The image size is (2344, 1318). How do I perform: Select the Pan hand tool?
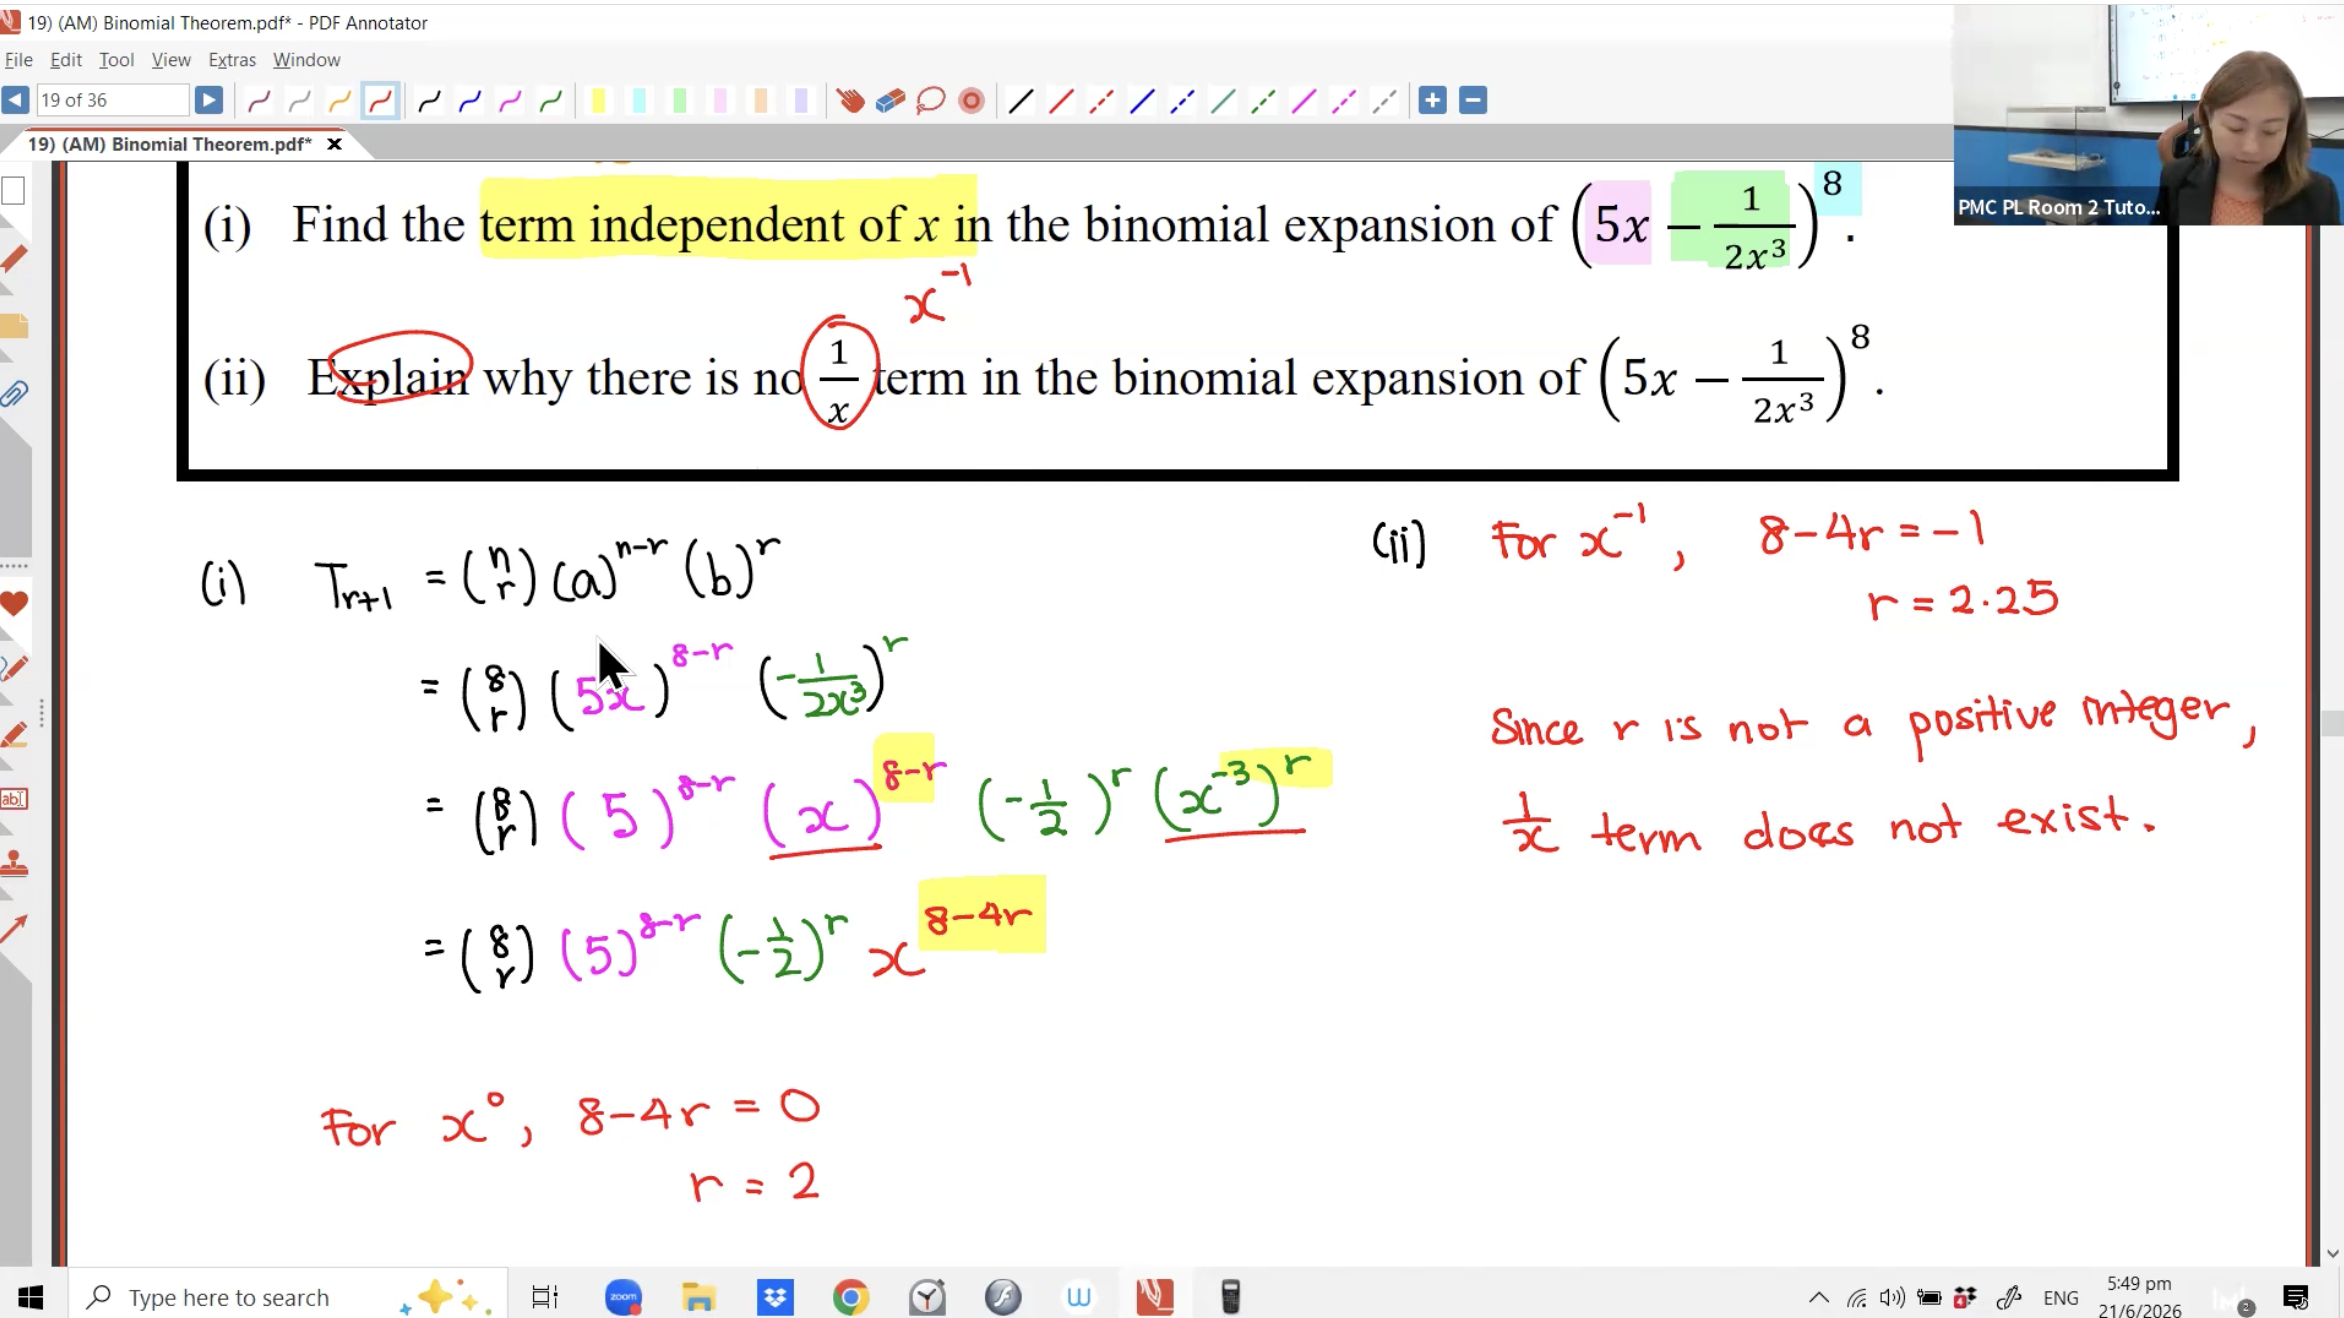pyautogui.click(x=850, y=100)
